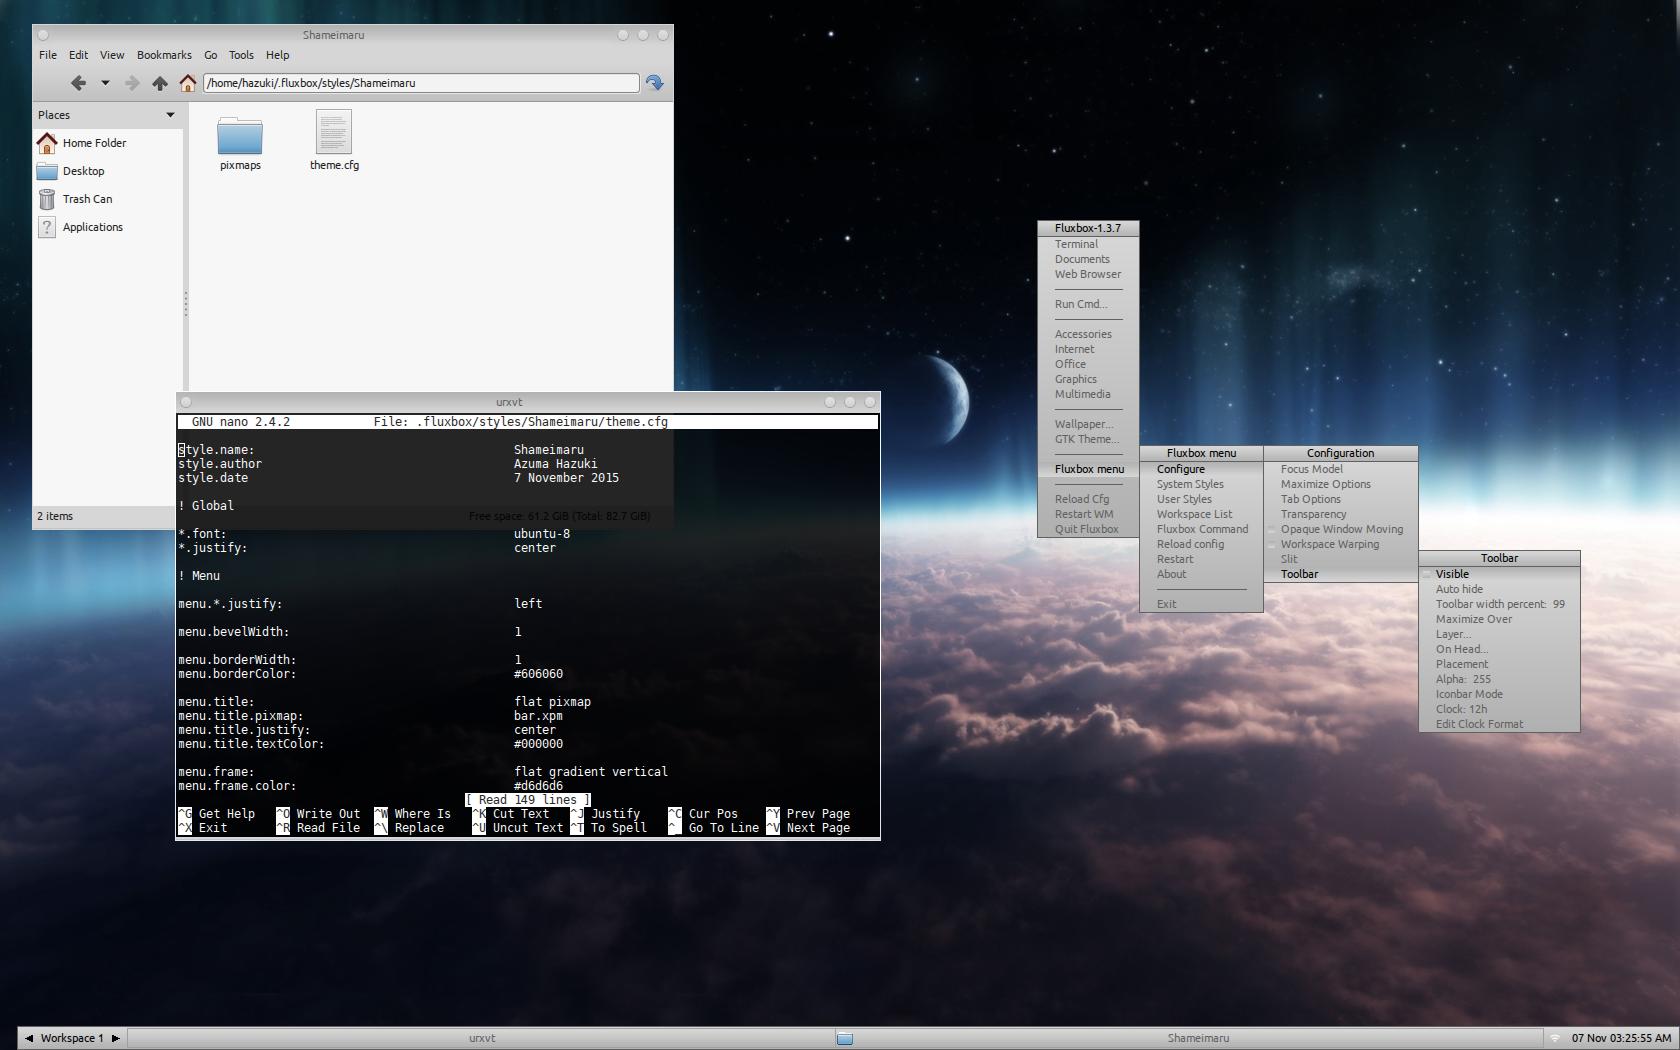Choose Reload config in Fluxbox menu

[1201, 544]
